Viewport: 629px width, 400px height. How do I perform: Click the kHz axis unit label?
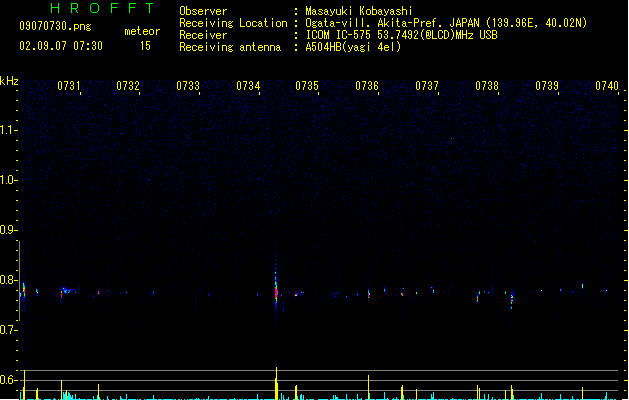[9, 81]
